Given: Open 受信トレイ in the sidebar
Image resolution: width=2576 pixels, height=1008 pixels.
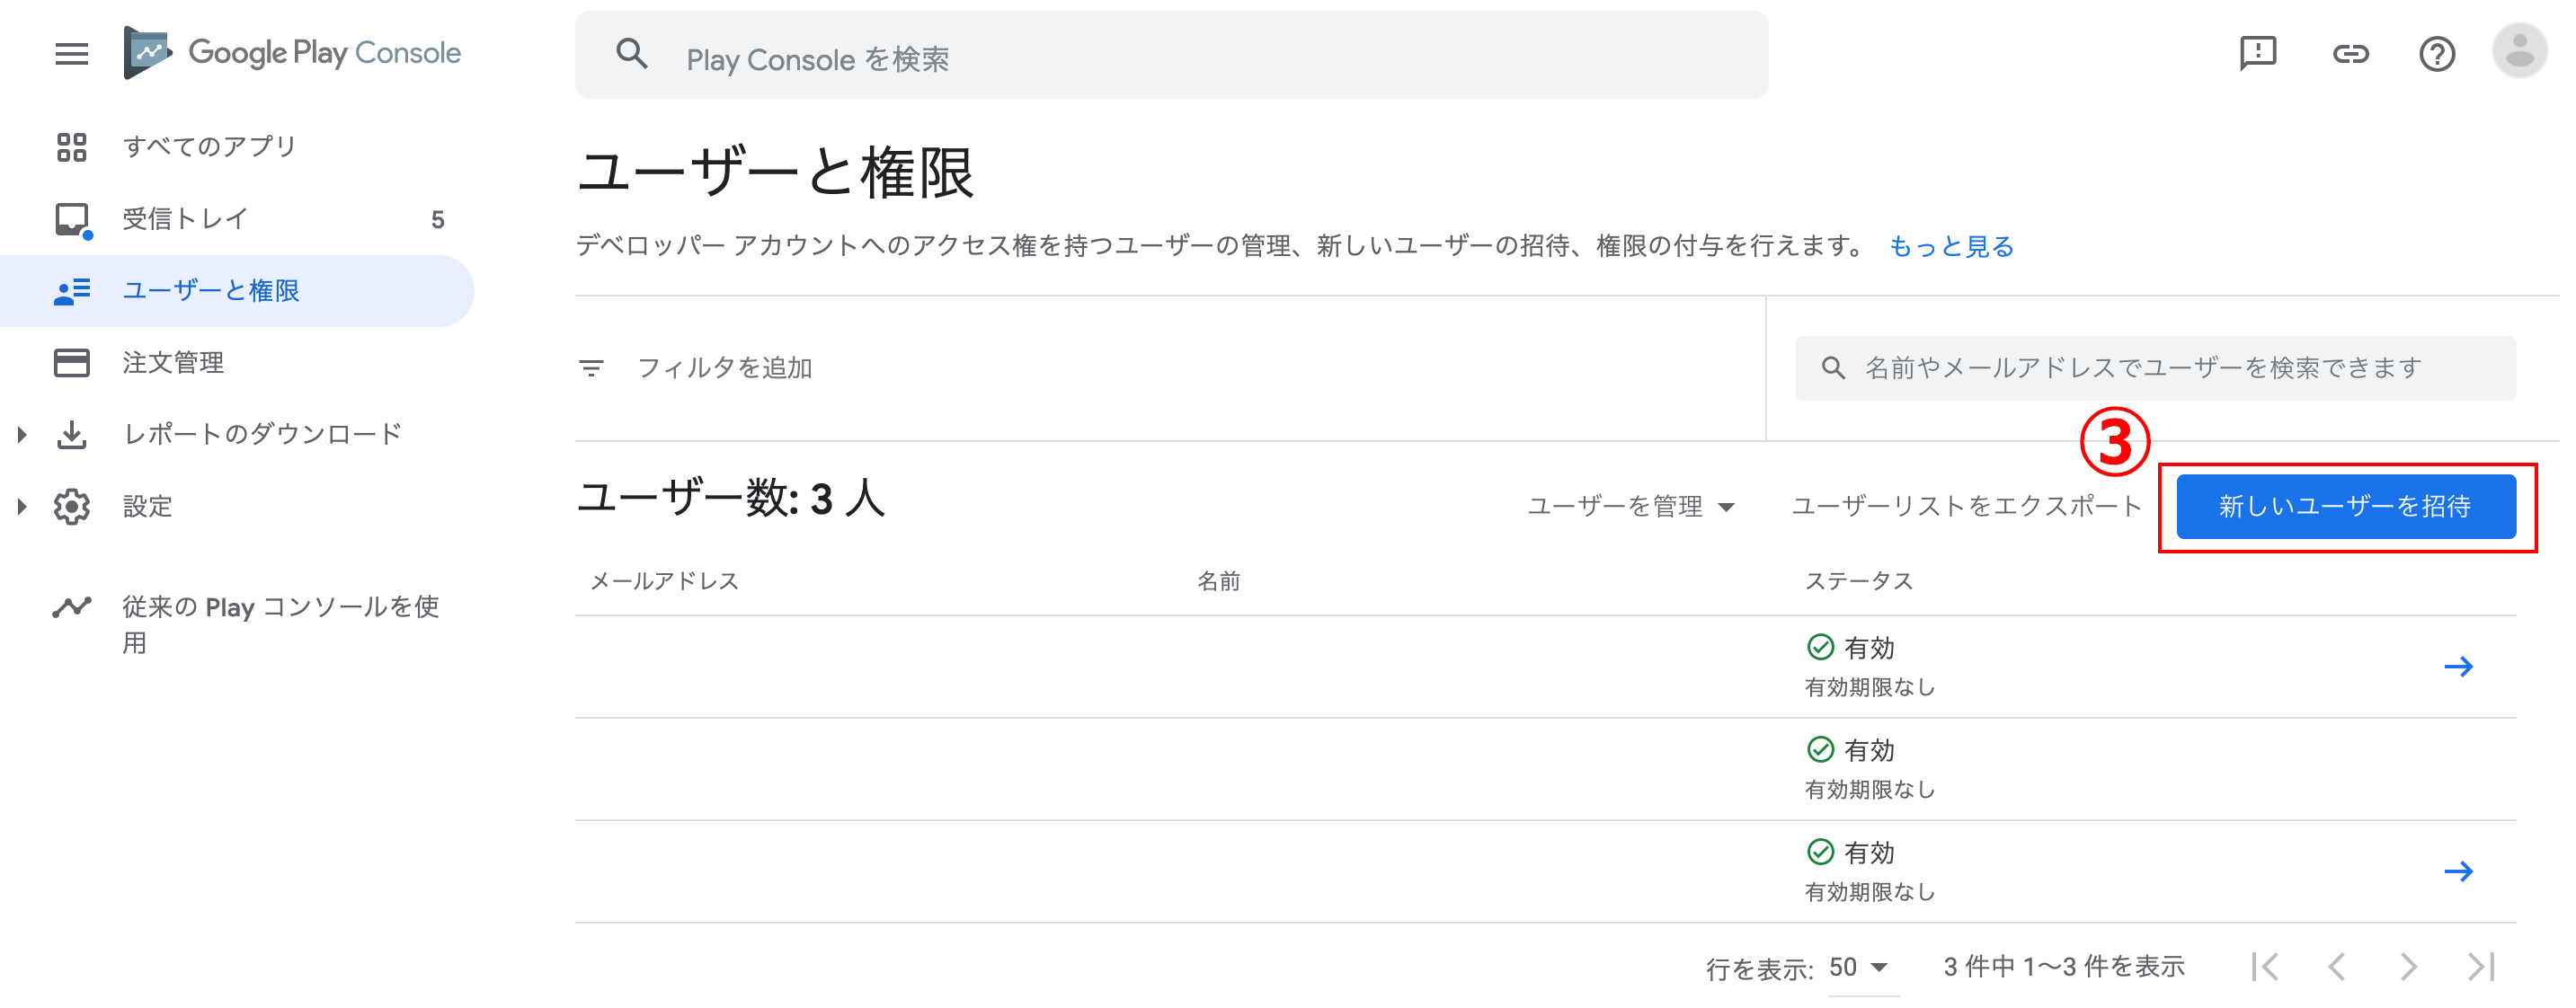Looking at the screenshot, I should (185, 219).
